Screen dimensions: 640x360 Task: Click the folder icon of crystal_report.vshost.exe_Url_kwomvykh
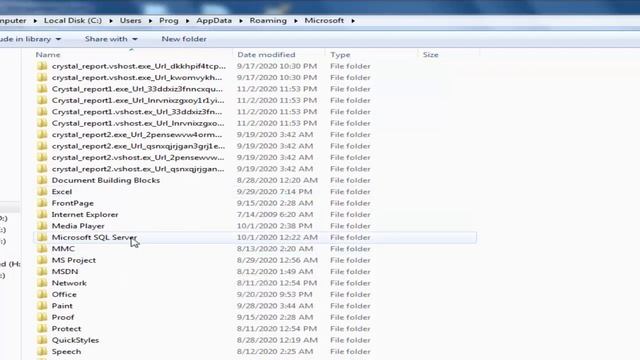[x=42, y=77]
